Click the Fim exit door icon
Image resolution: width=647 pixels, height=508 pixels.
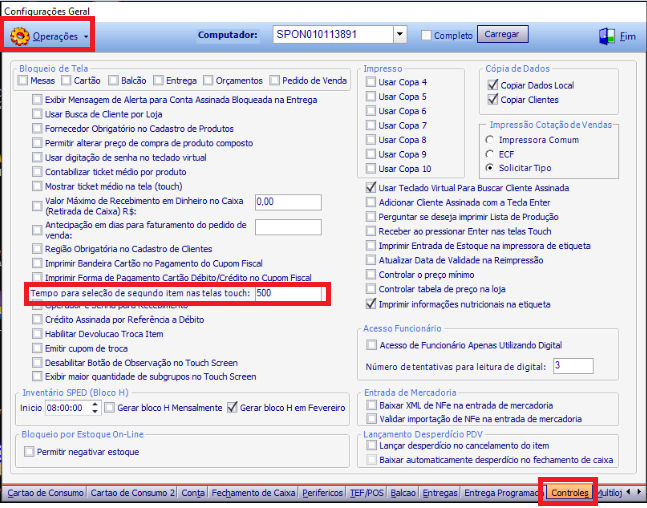pyautogui.click(x=607, y=36)
